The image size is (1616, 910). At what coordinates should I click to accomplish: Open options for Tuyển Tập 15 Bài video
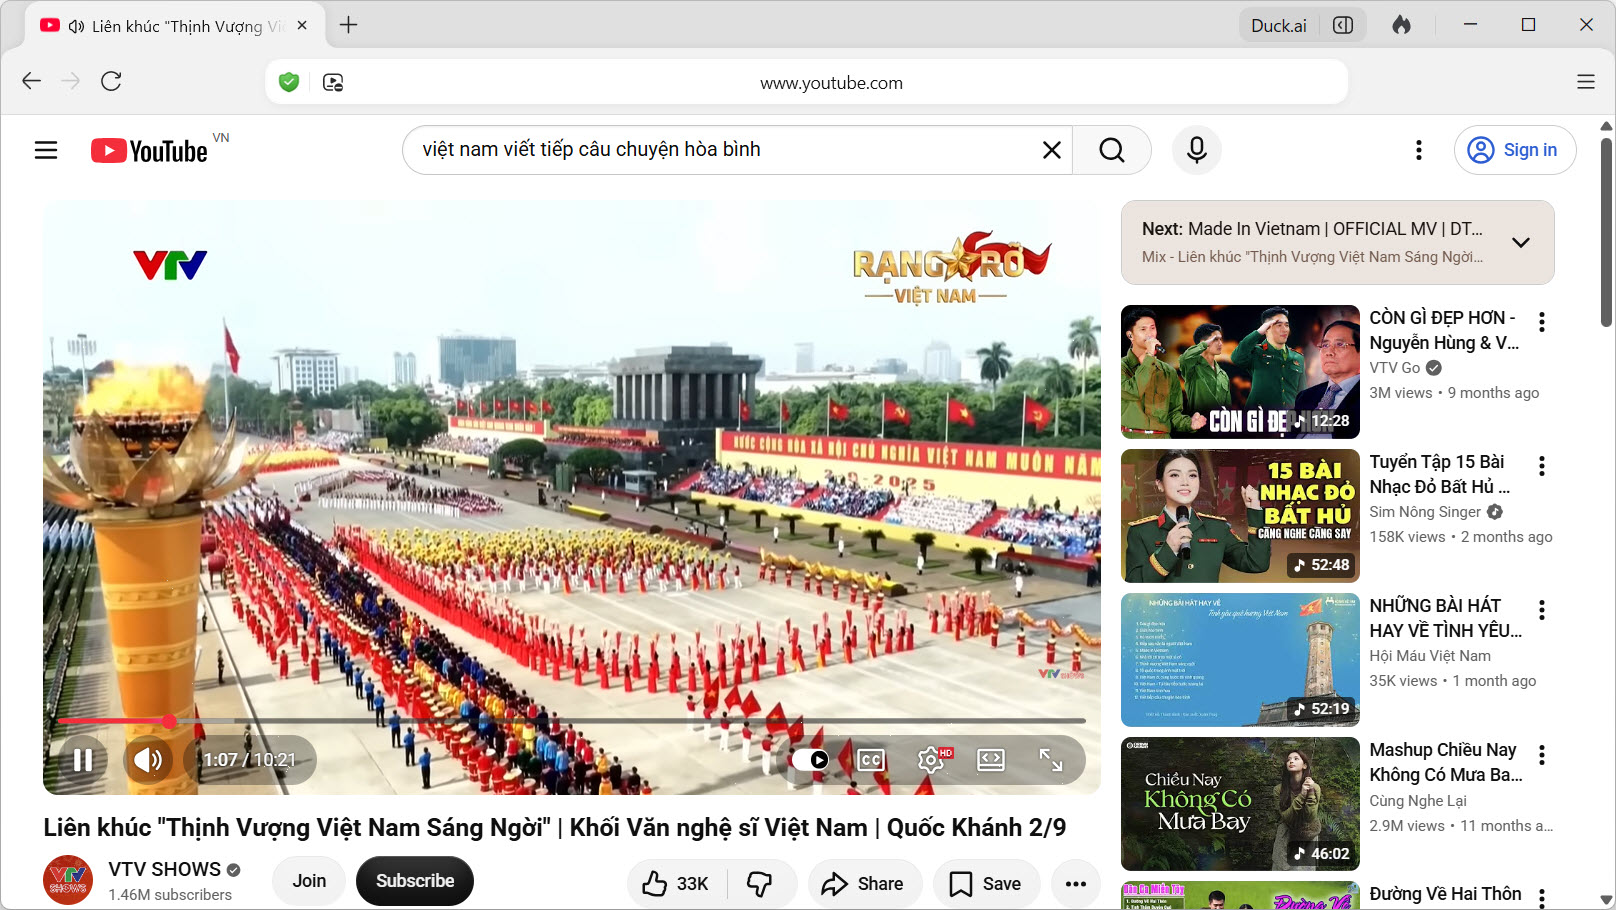click(x=1542, y=466)
